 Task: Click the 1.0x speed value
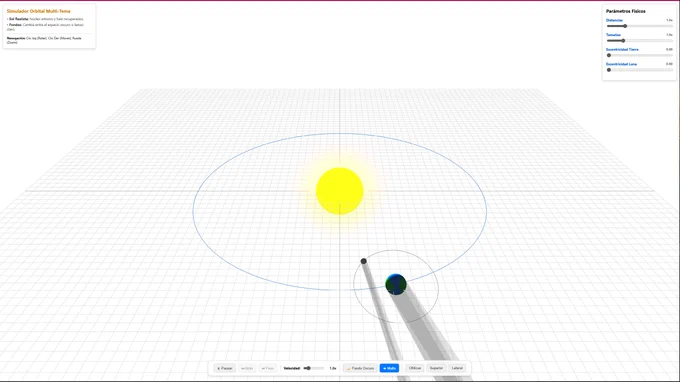[x=333, y=368]
